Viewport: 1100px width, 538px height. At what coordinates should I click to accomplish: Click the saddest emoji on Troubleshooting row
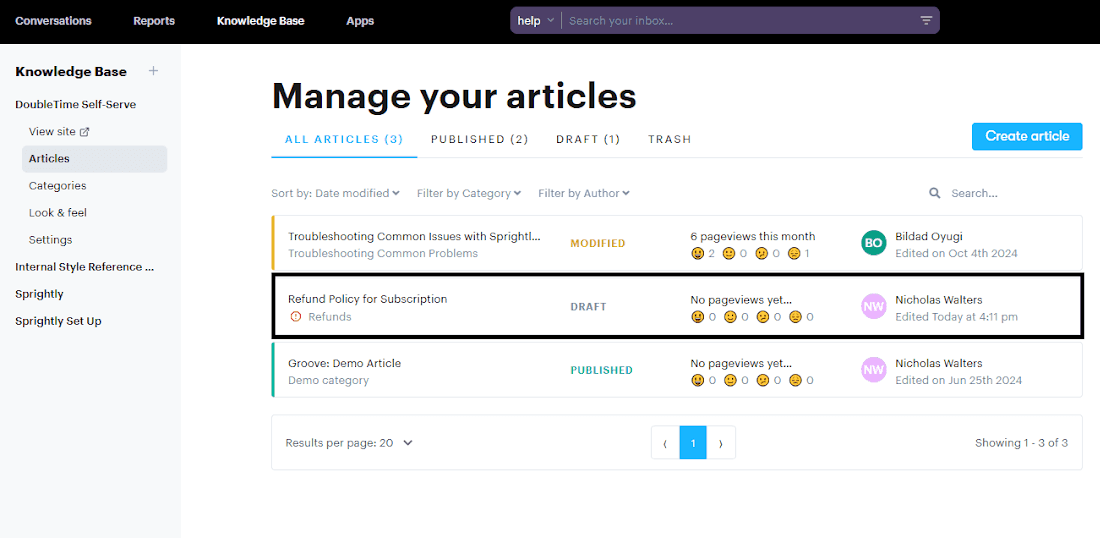tap(795, 253)
